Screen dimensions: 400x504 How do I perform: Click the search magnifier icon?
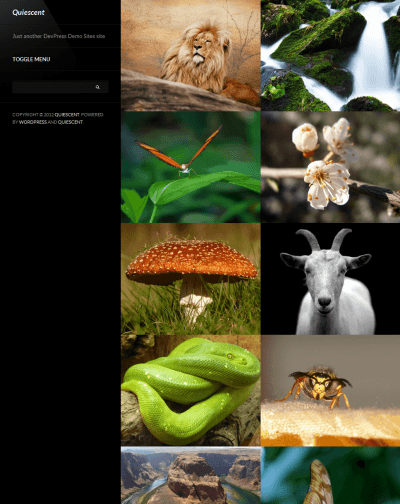tap(97, 87)
